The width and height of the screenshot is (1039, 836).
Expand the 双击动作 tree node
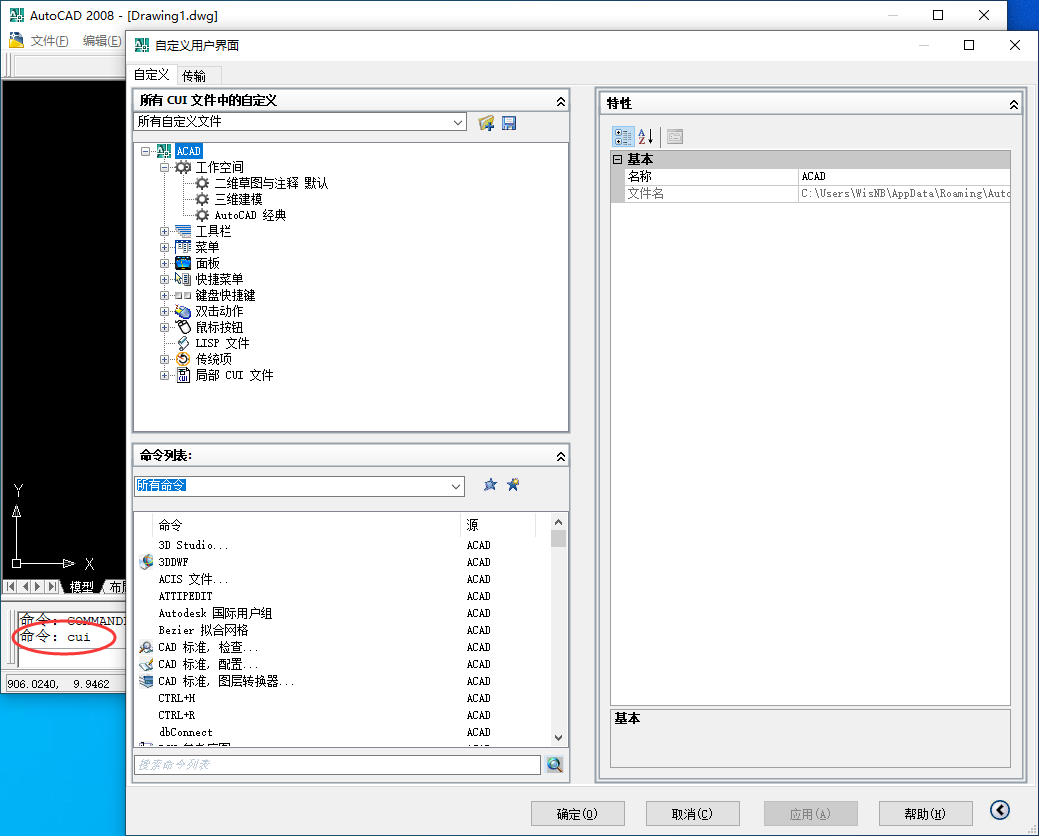click(x=164, y=311)
